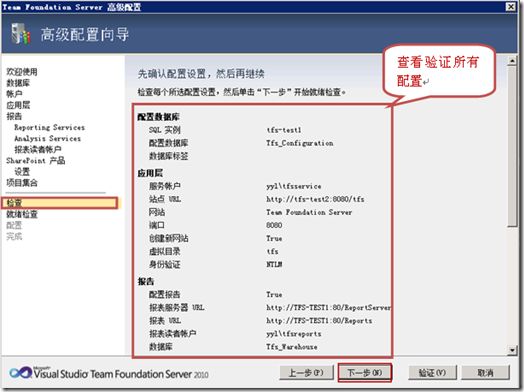This screenshot has width=524, height=392.
Task: Click the 先确认配置设置 page heading
Action: pos(201,74)
